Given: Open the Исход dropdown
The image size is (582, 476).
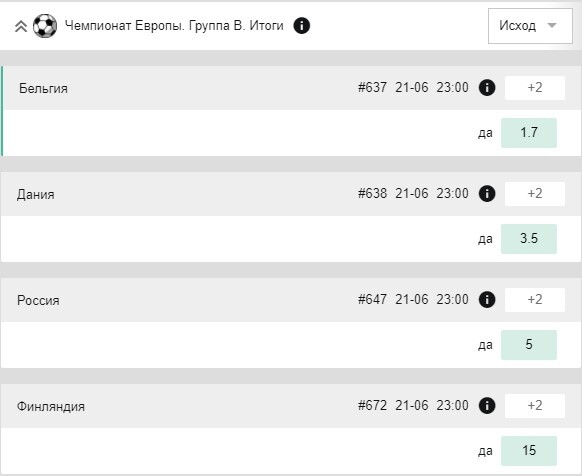Looking at the screenshot, I should point(530,26).
